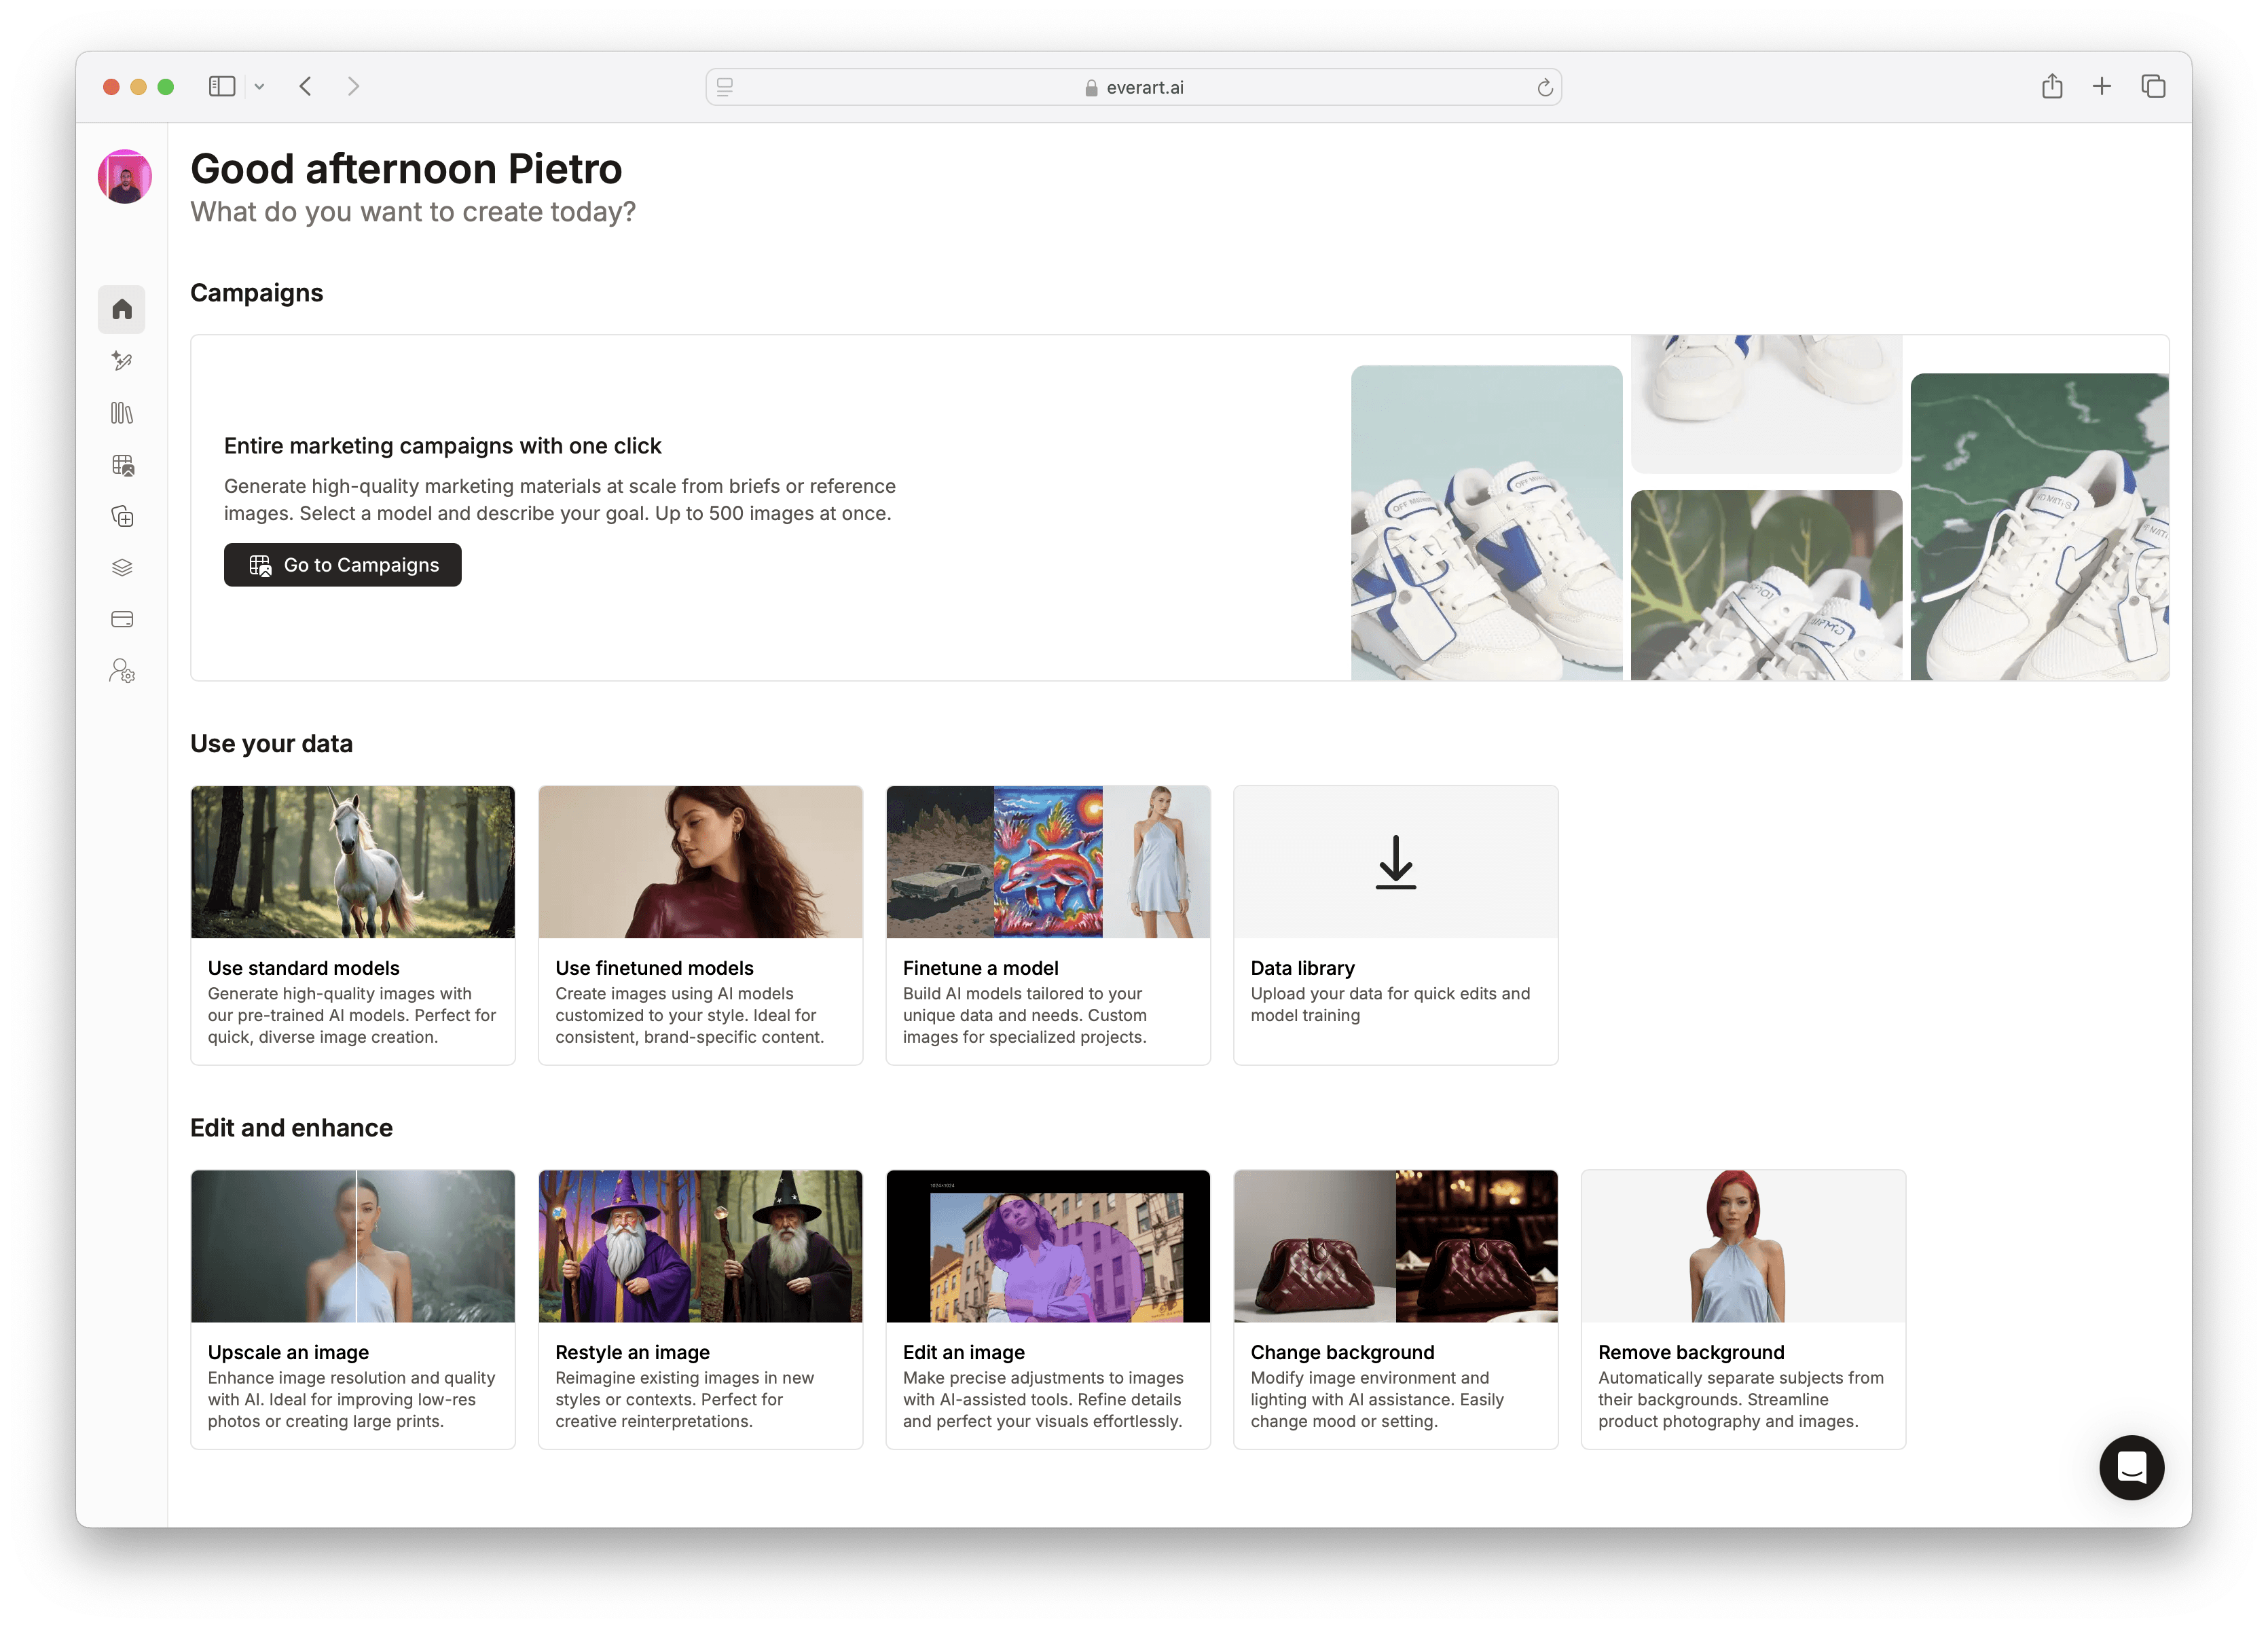Click the Safari share icon

click(x=2052, y=87)
